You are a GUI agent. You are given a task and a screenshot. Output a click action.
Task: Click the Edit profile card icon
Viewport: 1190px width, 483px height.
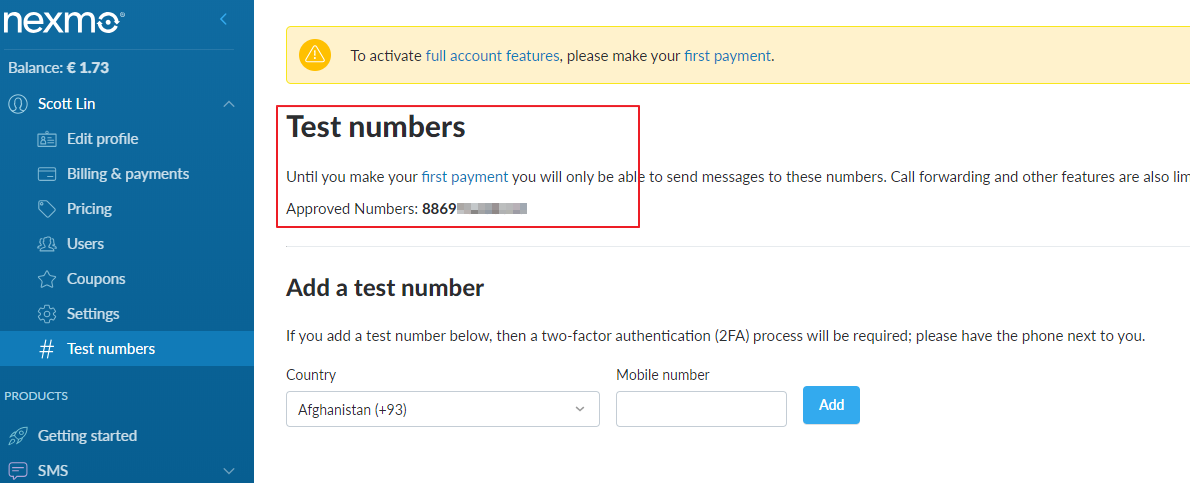click(x=46, y=139)
